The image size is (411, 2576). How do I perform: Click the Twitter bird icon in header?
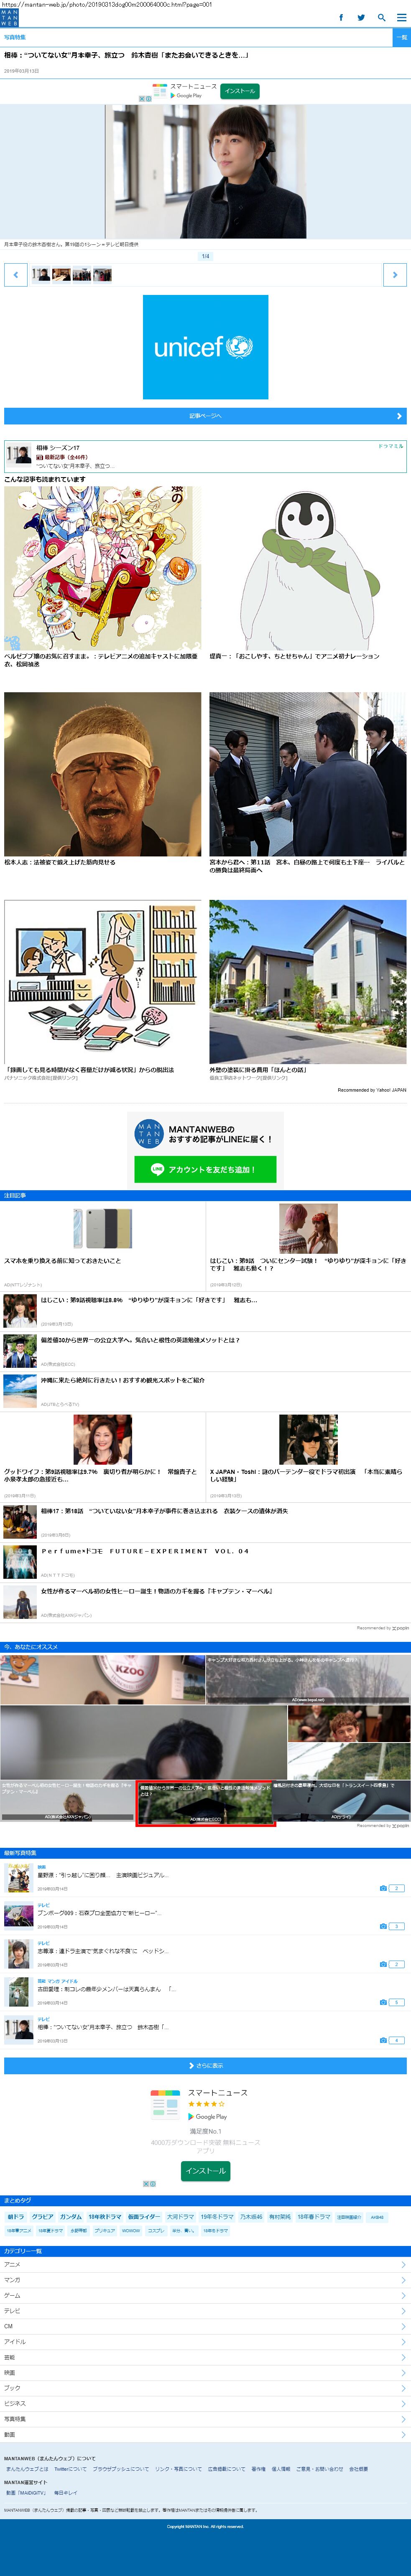(361, 17)
